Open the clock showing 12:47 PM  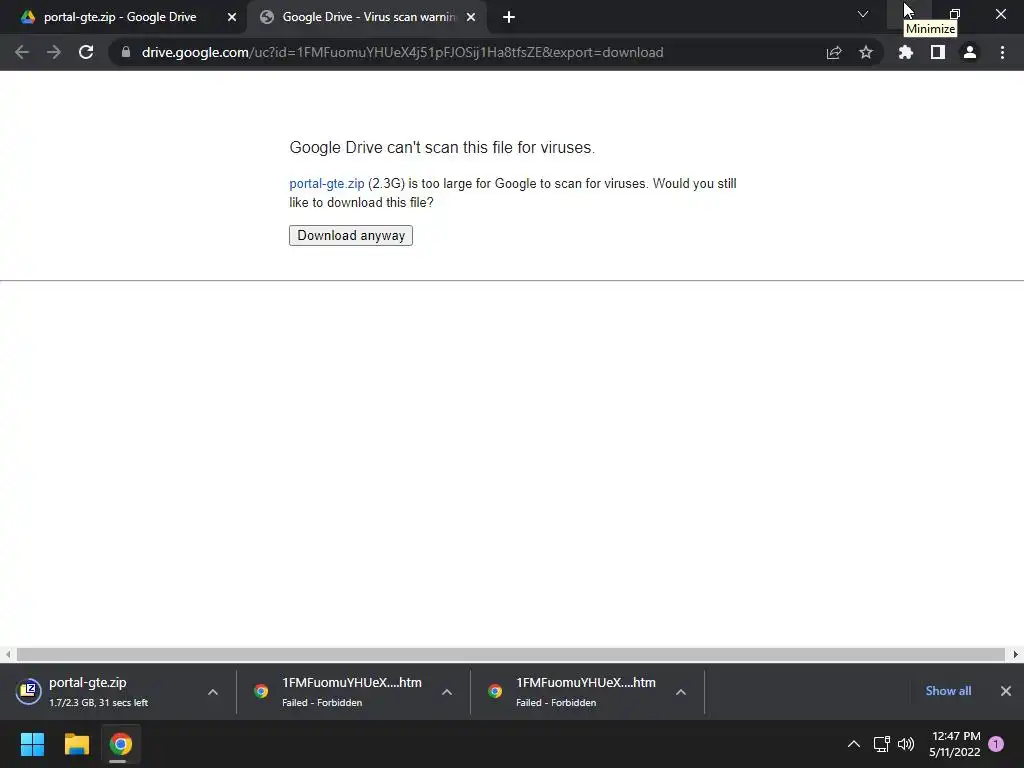[x=955, y=744]
